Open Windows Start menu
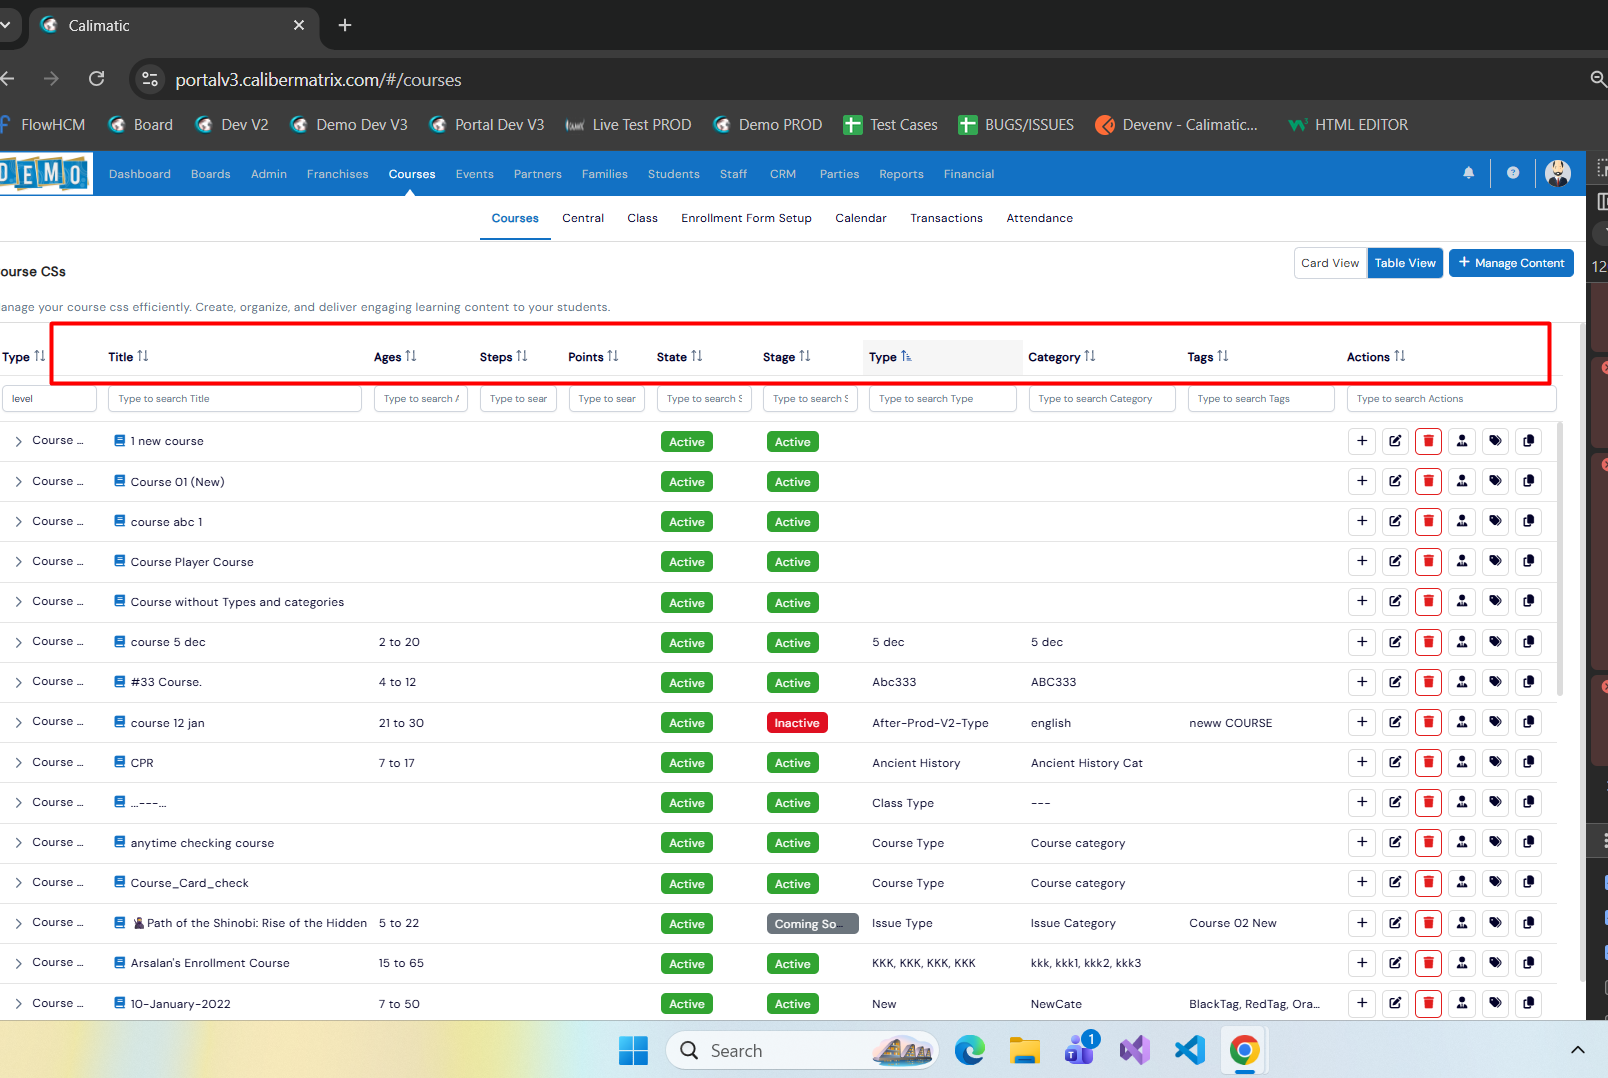 coord(633,1050)
